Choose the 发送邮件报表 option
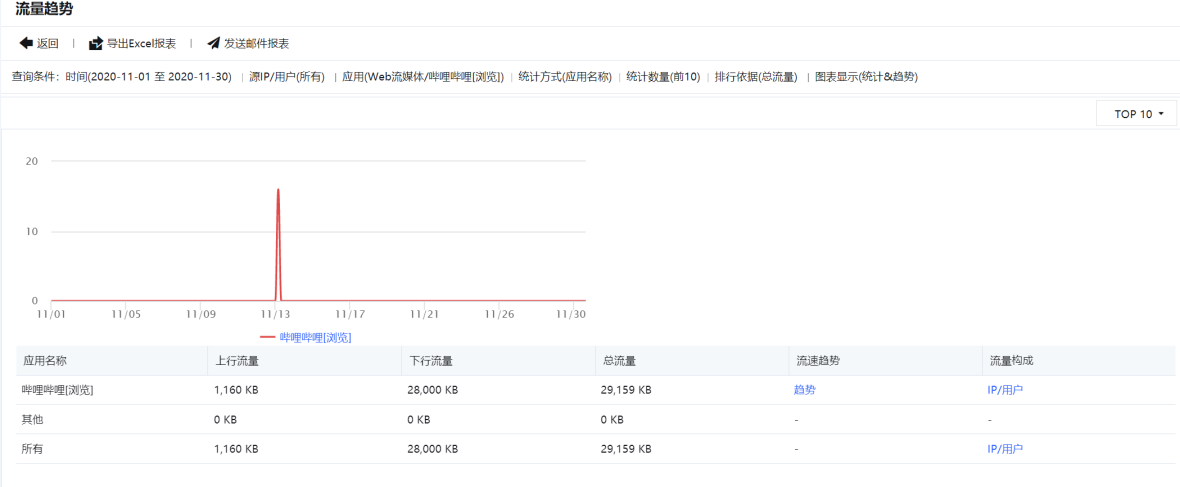The width and height of the screenshot is (1180, 487). 256,44
